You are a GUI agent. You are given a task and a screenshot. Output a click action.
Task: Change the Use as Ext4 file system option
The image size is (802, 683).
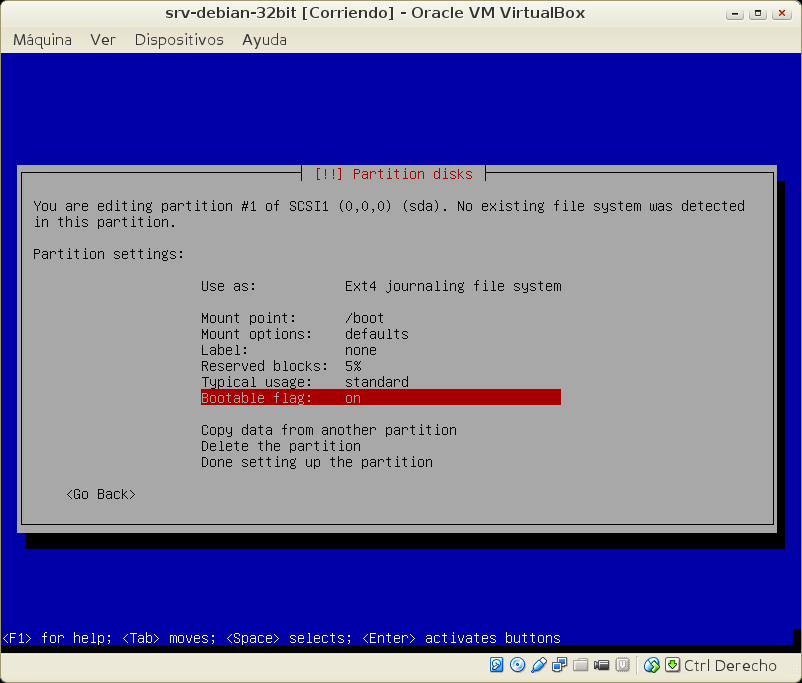click(x=380, y=286)
